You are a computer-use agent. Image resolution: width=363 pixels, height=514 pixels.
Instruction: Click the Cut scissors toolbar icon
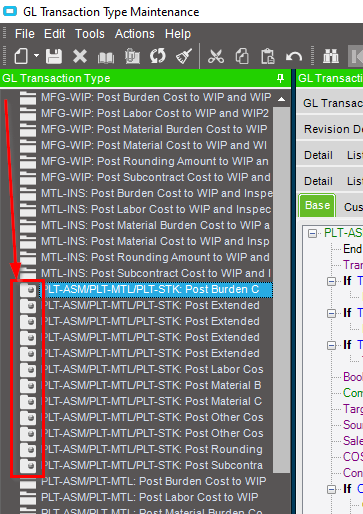[216, 56]
